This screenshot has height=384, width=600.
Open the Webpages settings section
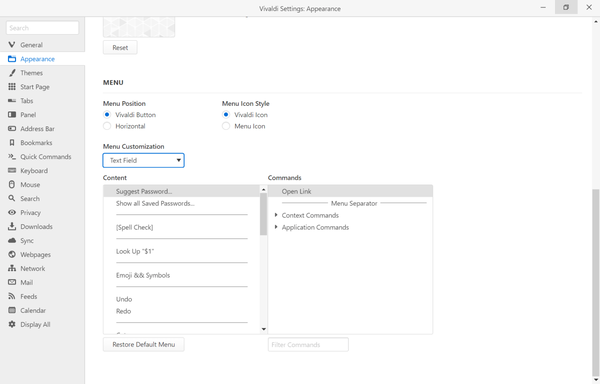[x=42, y=254]
